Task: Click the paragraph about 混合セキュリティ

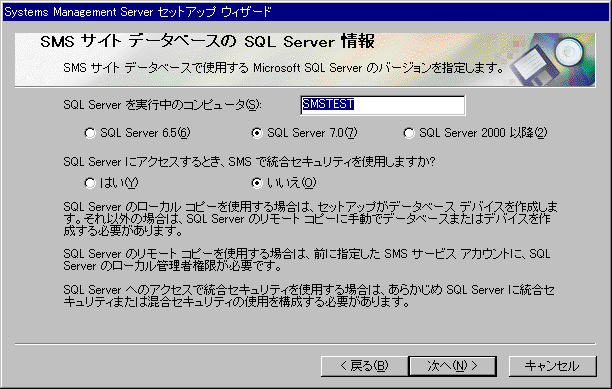Action: [x=309, y=295]
